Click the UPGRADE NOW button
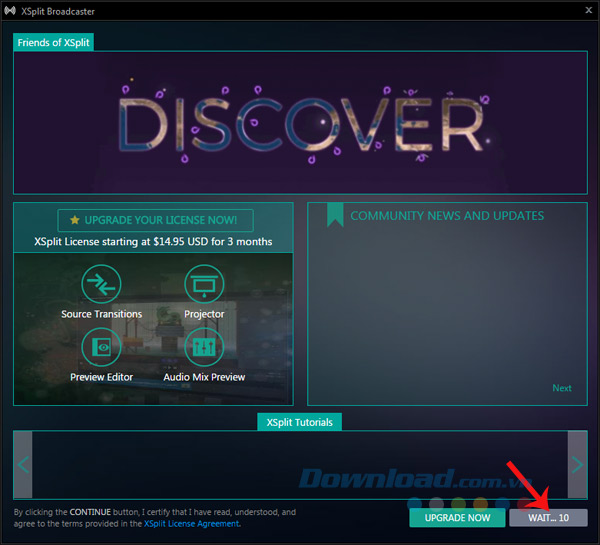This screenshot has height=545, width=600. tap(457, 518)
